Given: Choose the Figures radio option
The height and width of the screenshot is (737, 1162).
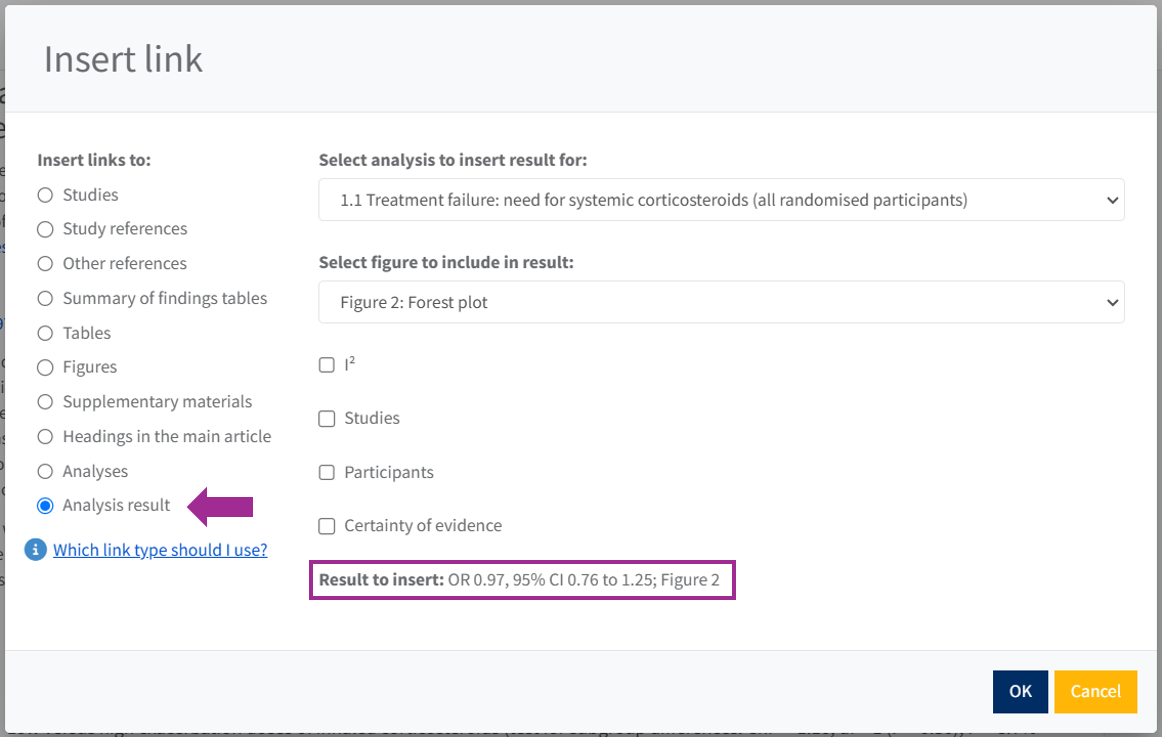Looking at the screenshot, I should tap(45, 367).
